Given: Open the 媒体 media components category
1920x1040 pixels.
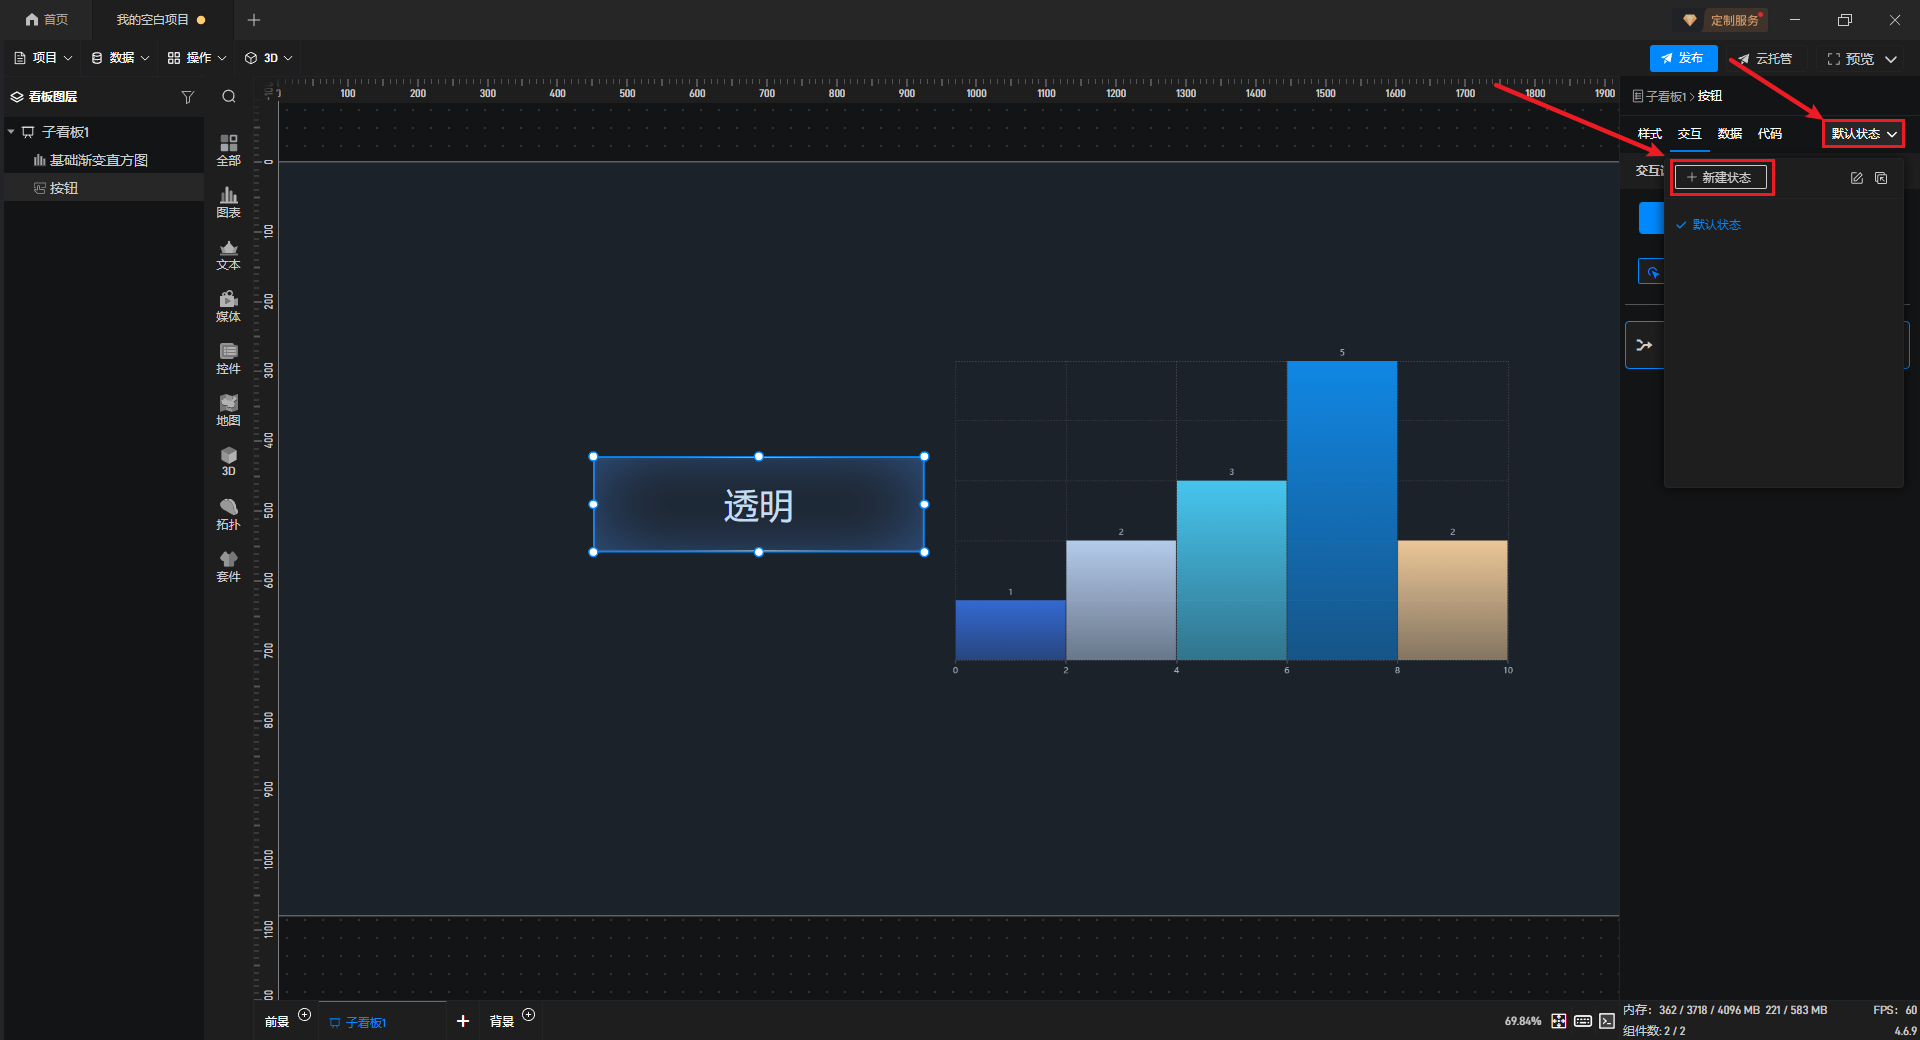Looking at the screenshot, I should [228, 306].
